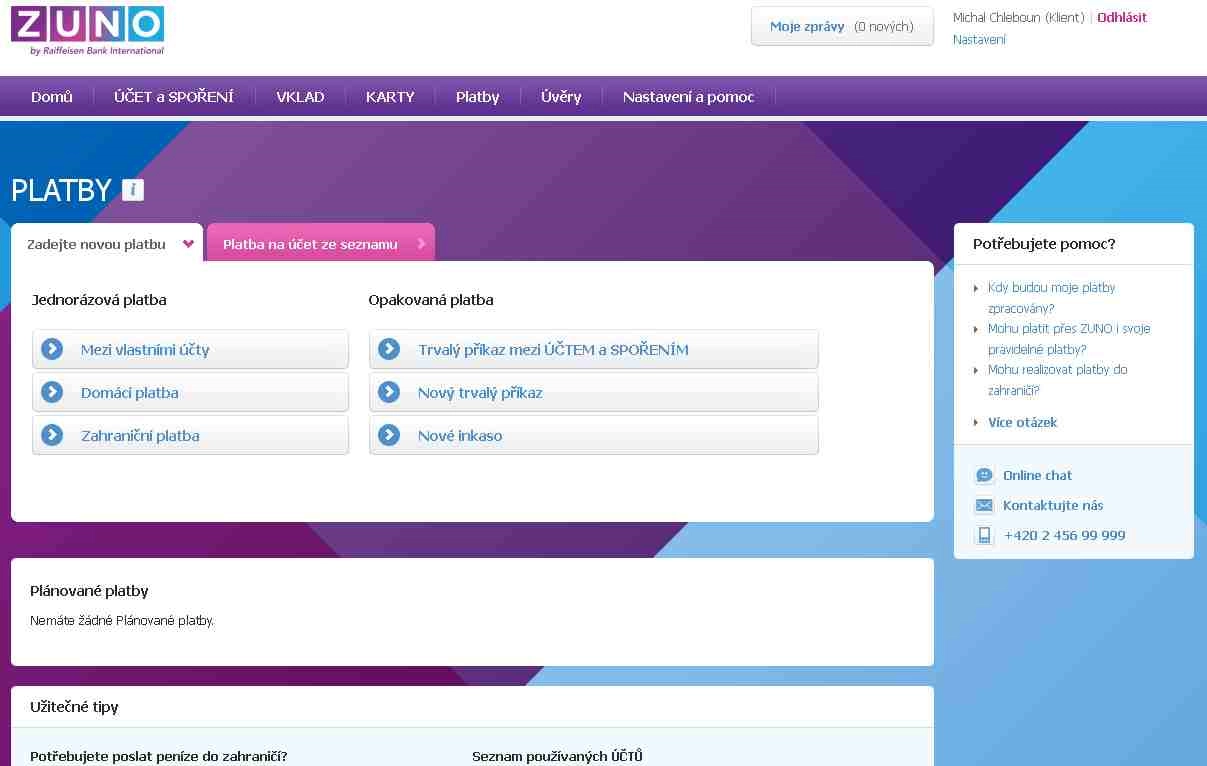This screenshot has height=766, width=1207.
Task: Click the Online chat smiley icon
Action: click(x=984, y=476)
